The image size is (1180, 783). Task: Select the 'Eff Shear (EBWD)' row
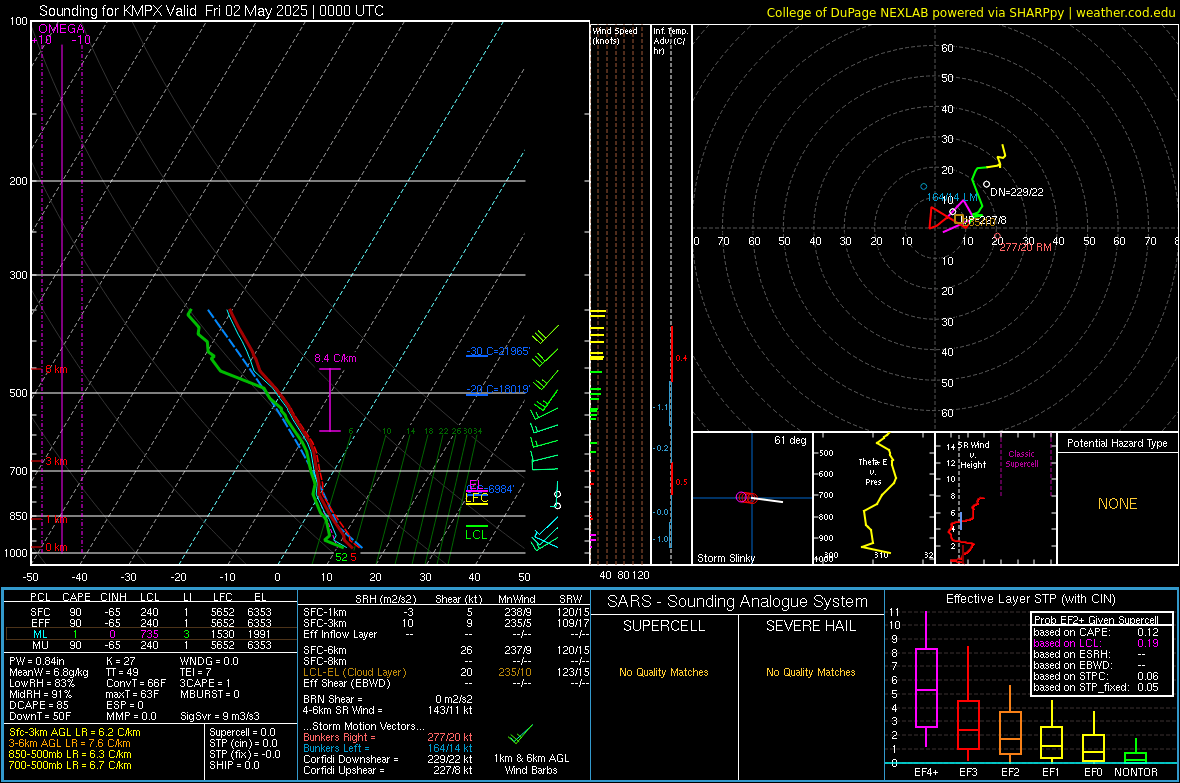coord(446,683)
